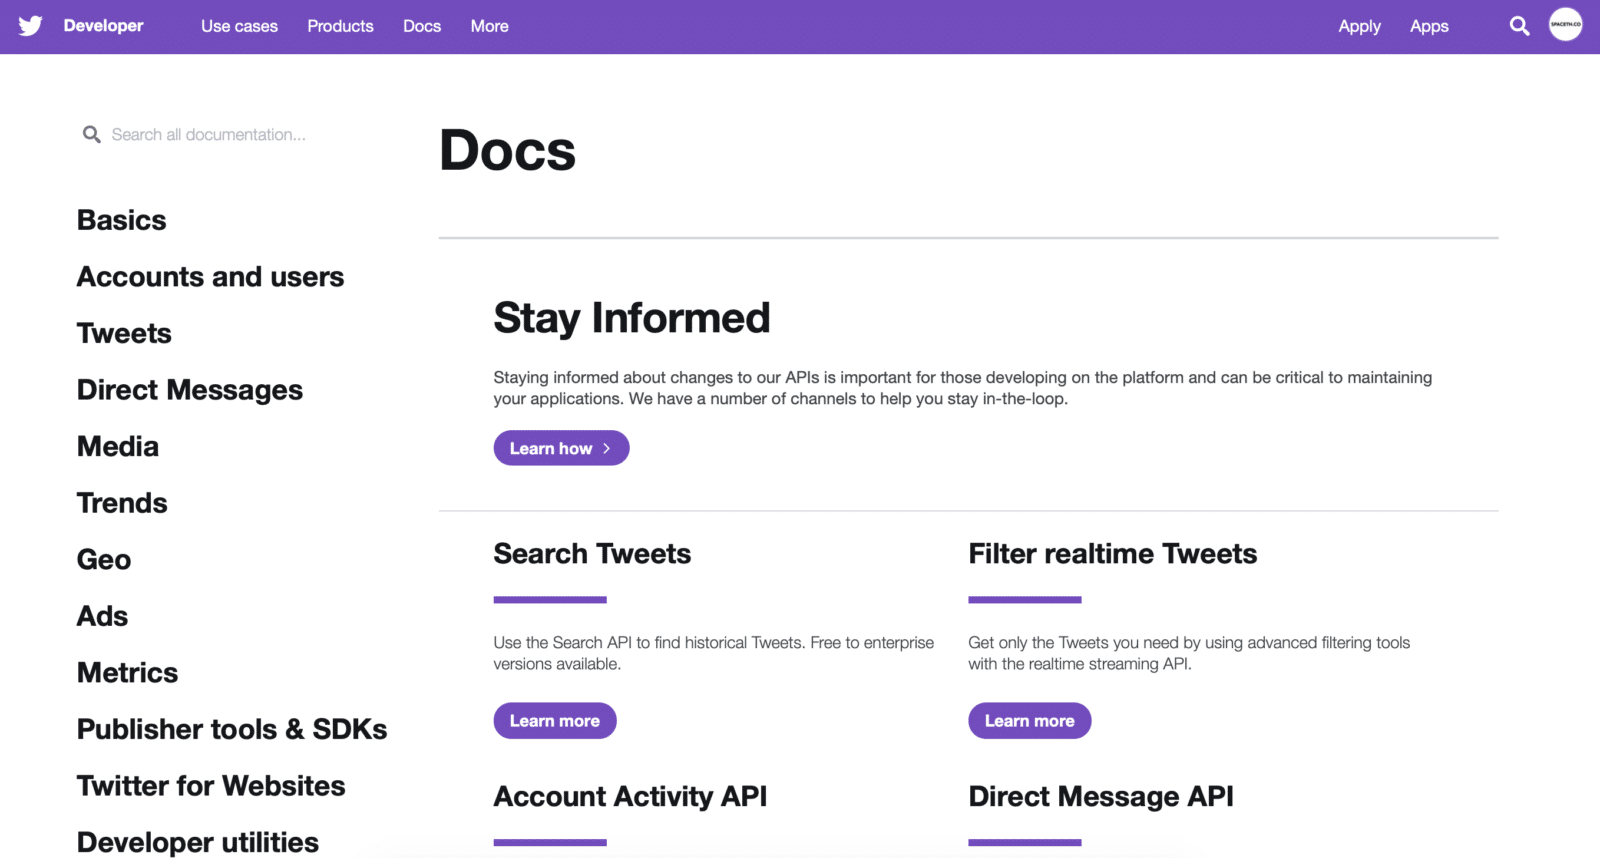Expand the More menu
This screenshot has height=858, width=1600.
[489, 26]
